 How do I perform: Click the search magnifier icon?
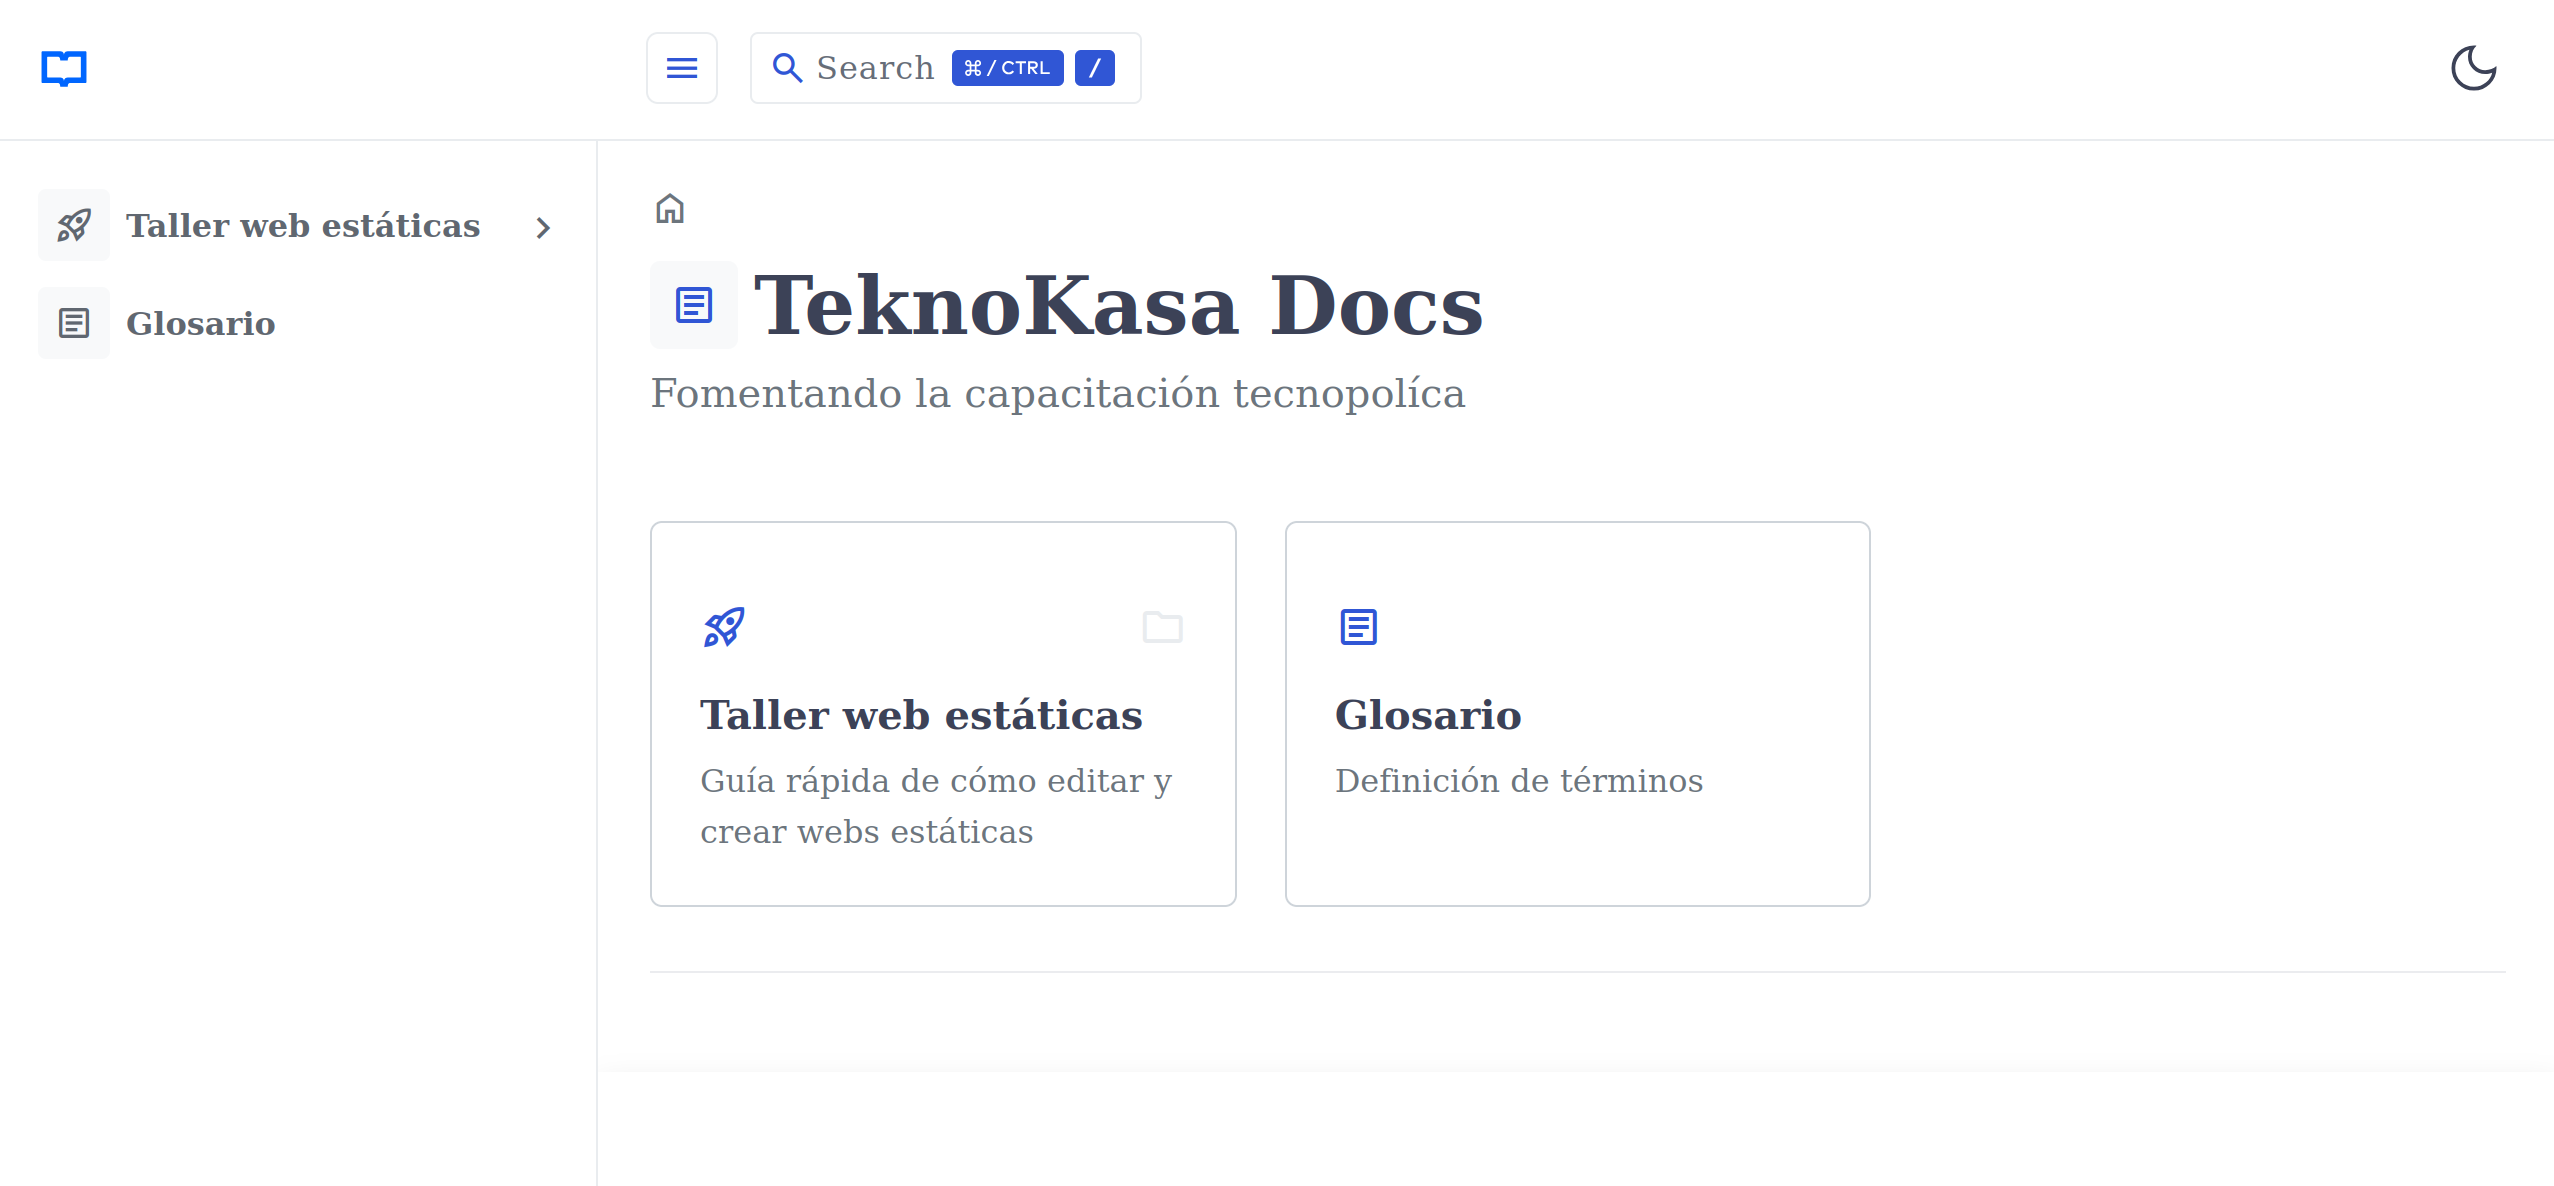click(x=787, y=68)
